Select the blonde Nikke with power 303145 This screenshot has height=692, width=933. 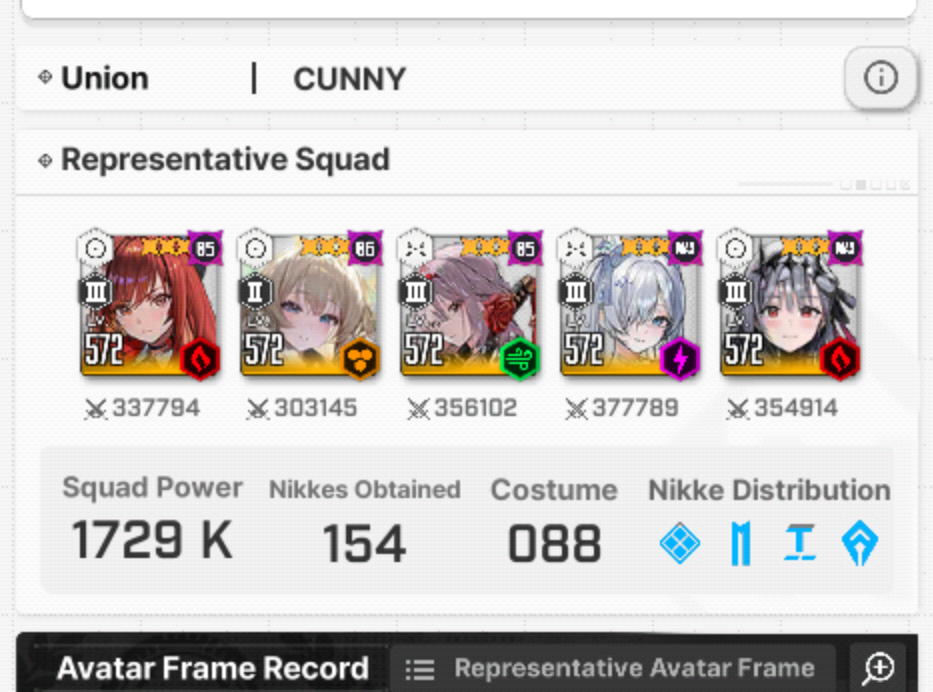(x=310, y=304)
